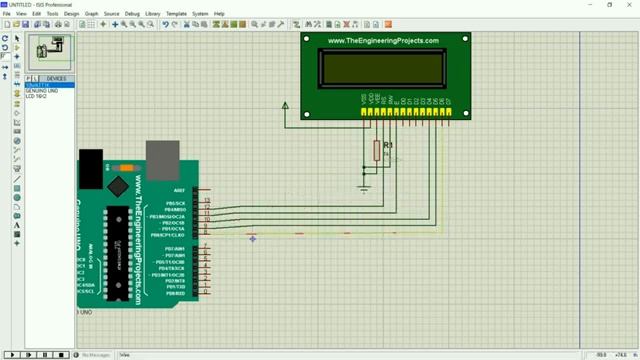Open the Help menu
Image resolution: width=640 pixels, height=360 pixels.
(x=219, y=13)
